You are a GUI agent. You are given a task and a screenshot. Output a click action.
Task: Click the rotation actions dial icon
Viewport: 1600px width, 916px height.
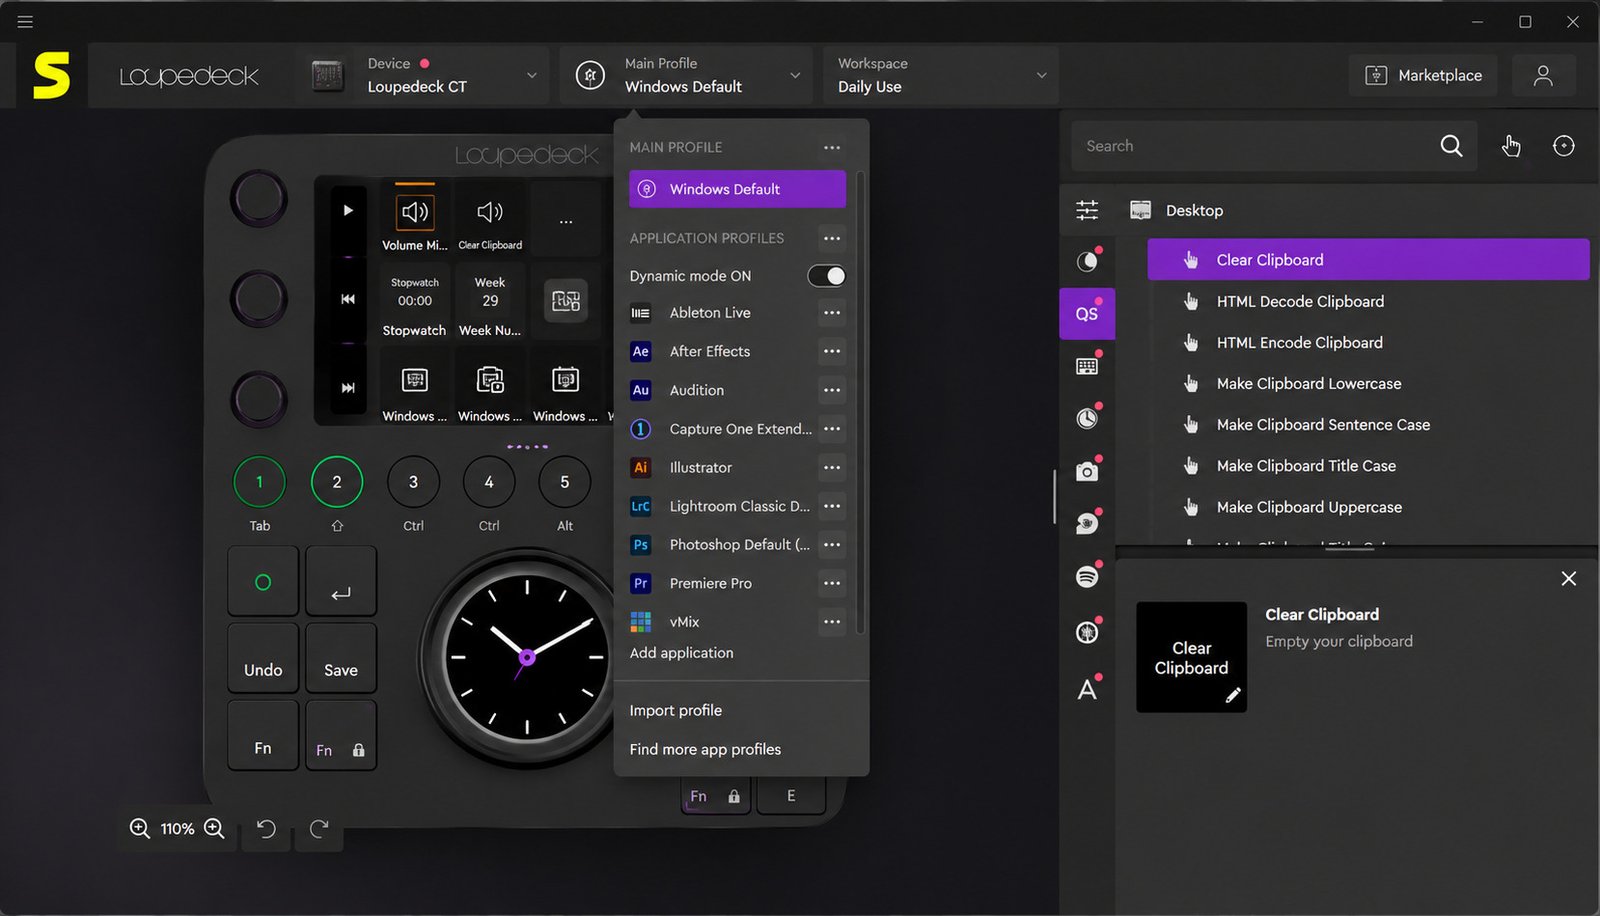click(1564, 146)
